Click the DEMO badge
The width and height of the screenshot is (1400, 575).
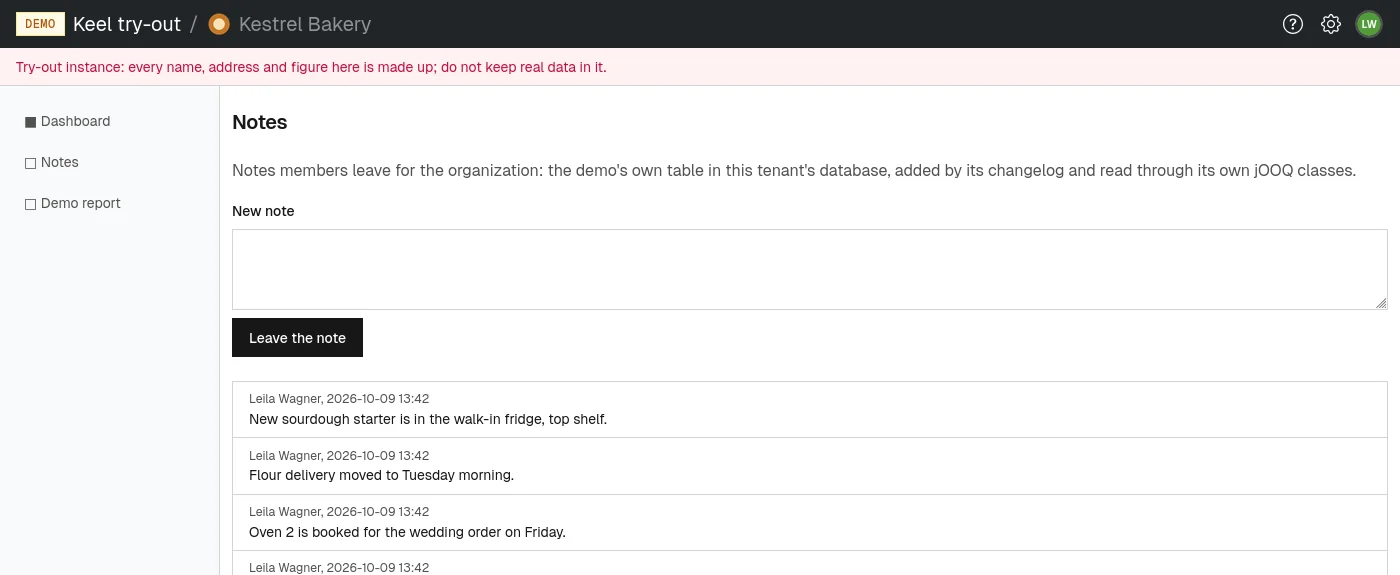[x=40, y=24]
